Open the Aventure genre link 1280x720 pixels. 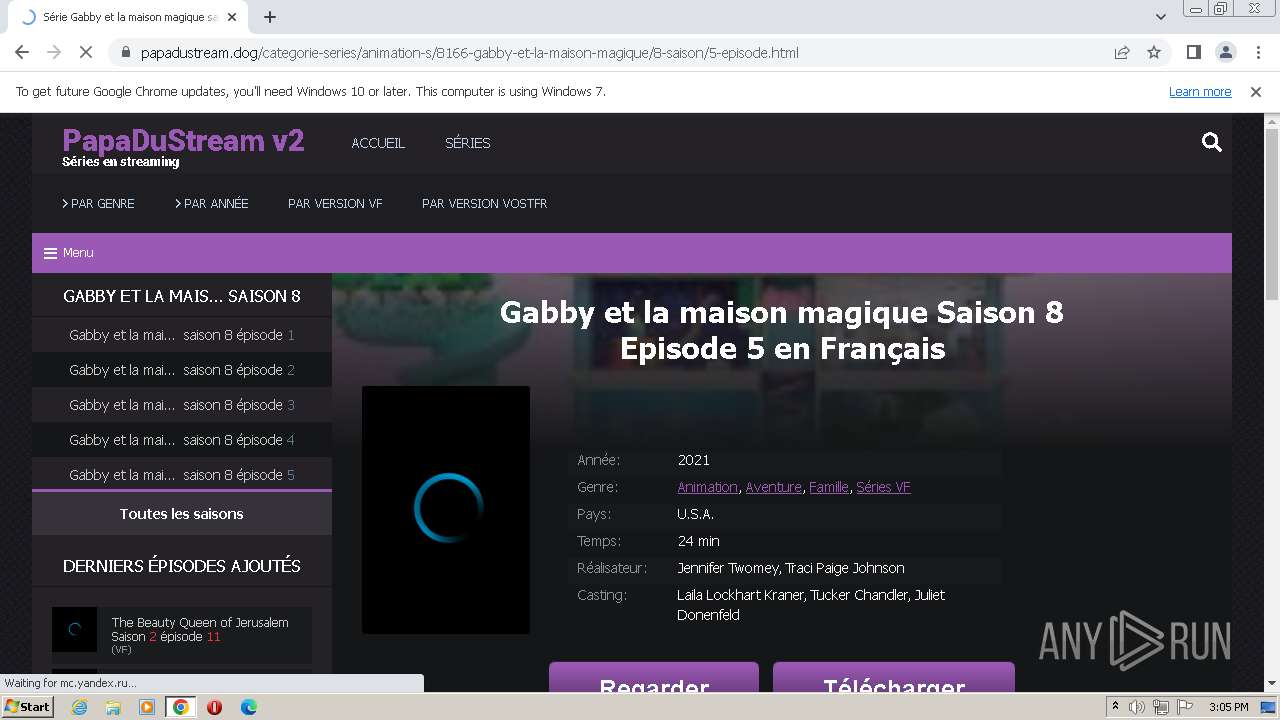click(x=773, y=487)
